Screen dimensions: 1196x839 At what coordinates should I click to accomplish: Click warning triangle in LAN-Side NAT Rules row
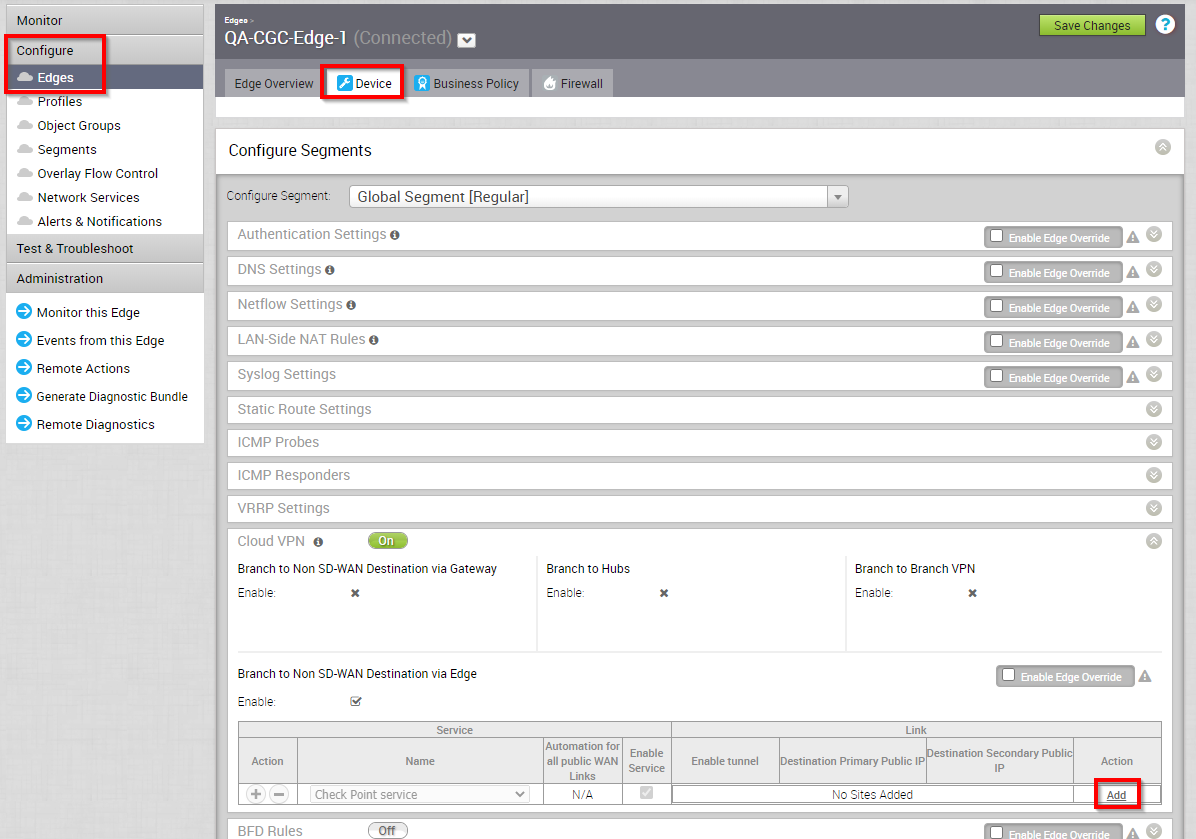1133,342
